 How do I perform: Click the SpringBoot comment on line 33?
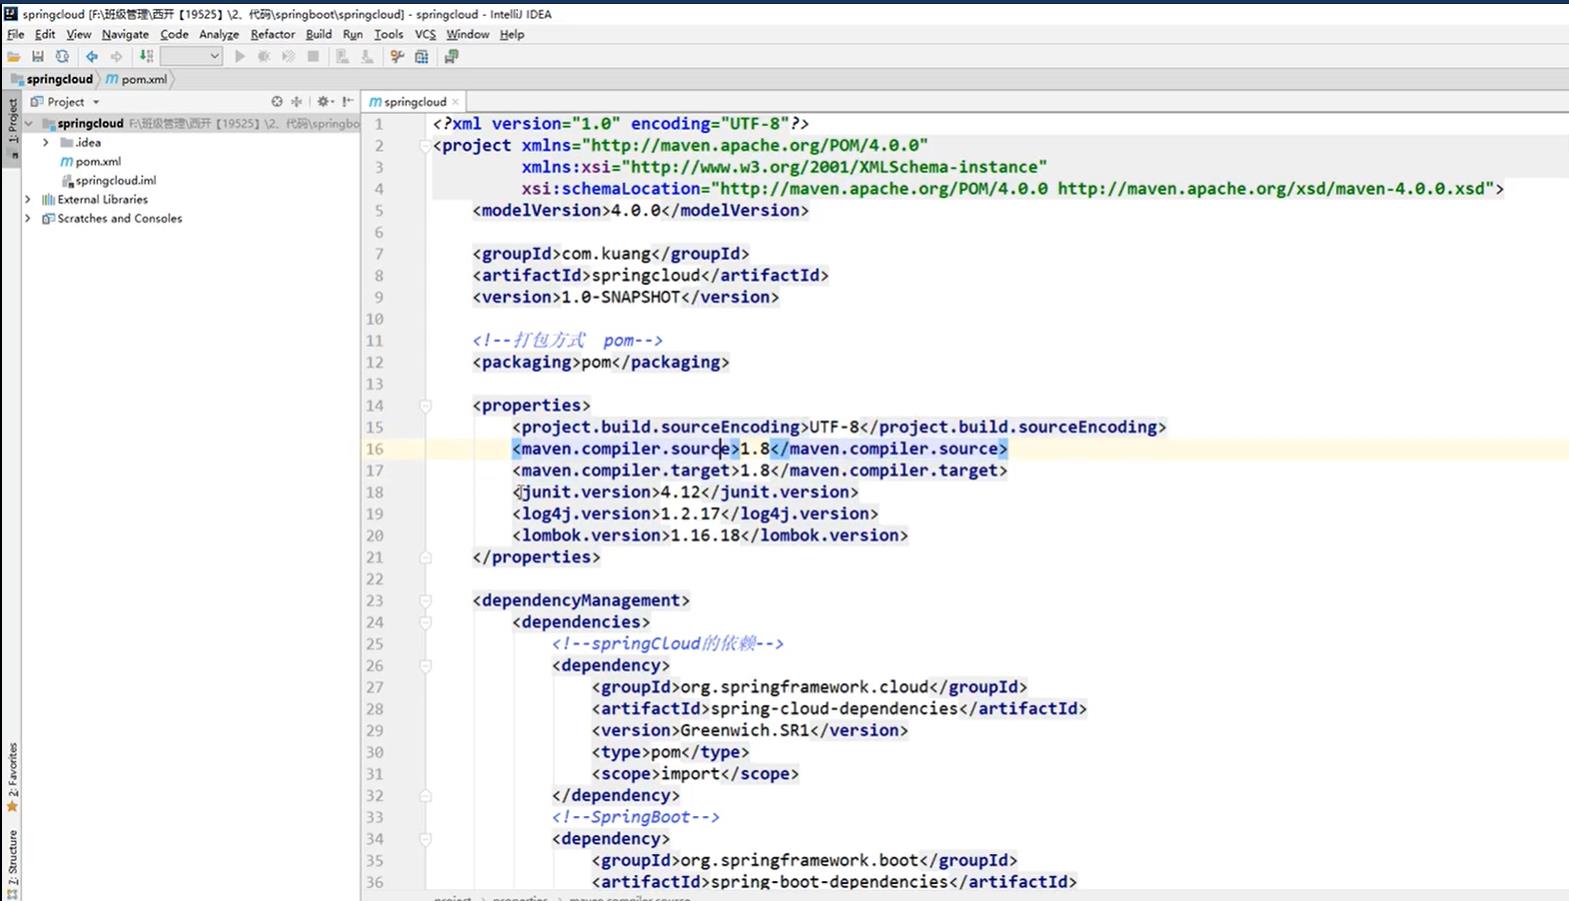[636, 817]
